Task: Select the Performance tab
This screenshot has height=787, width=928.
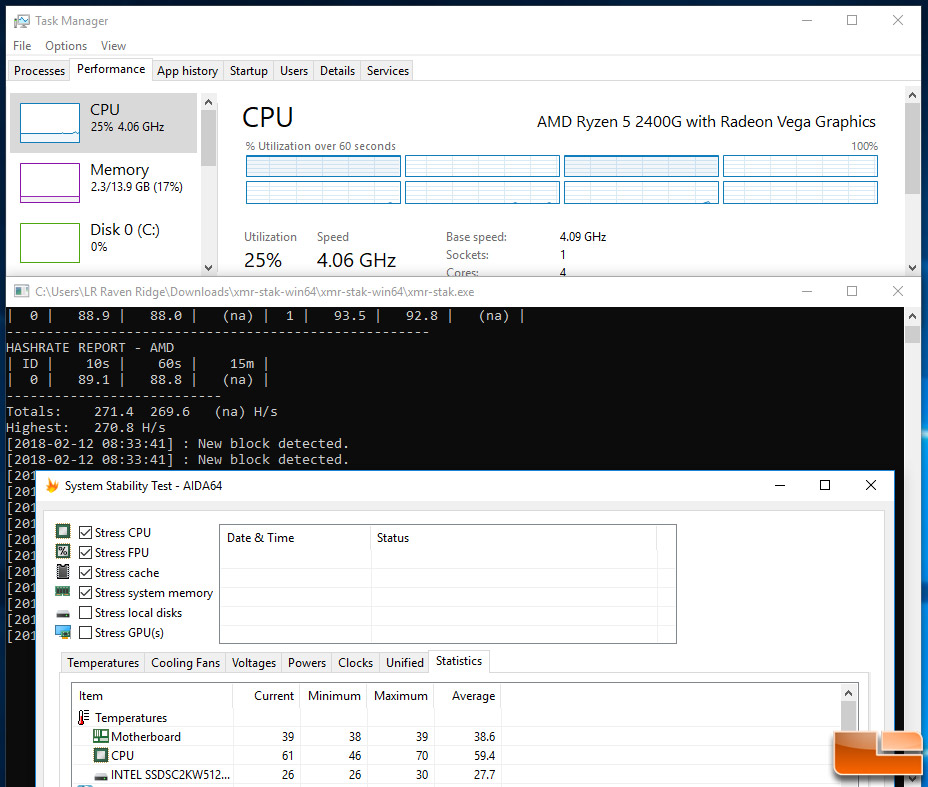Action: pyautogui.click(x=111, y=69)
